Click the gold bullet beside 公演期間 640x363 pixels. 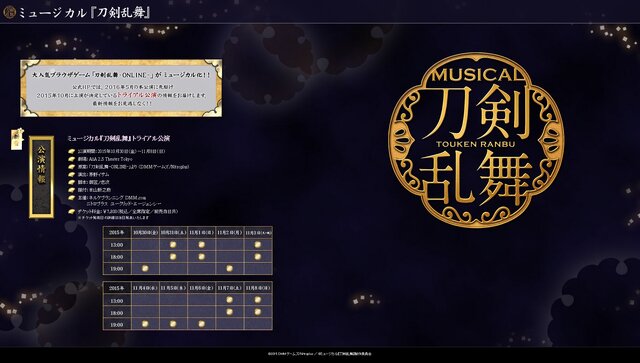click(72, 151)
